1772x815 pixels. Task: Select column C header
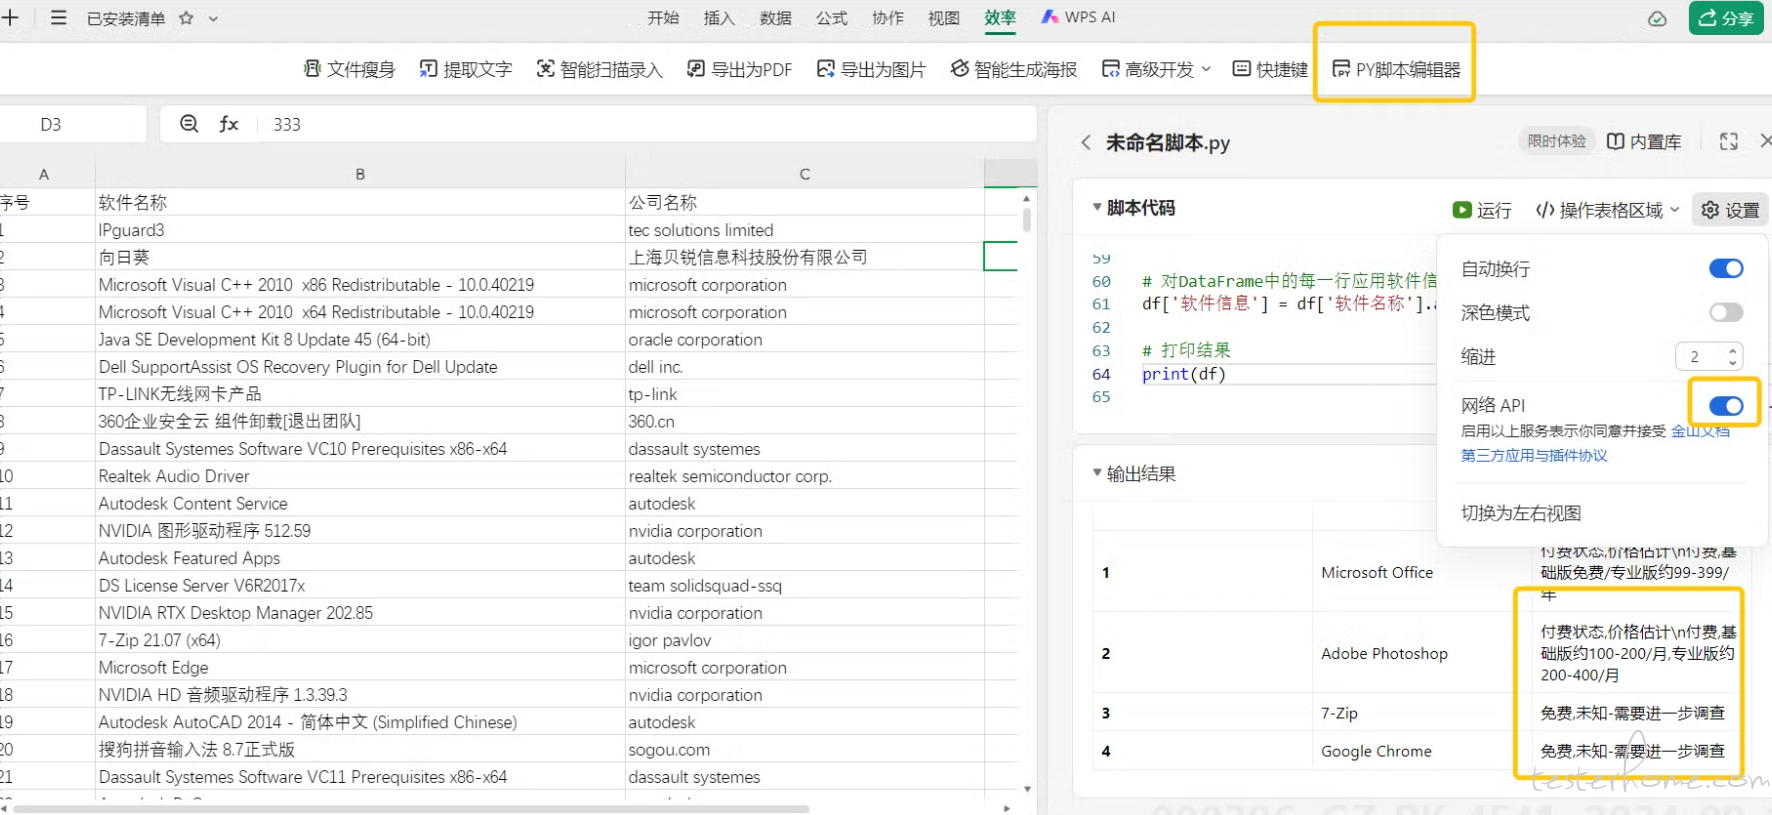(x=805, y=174)
